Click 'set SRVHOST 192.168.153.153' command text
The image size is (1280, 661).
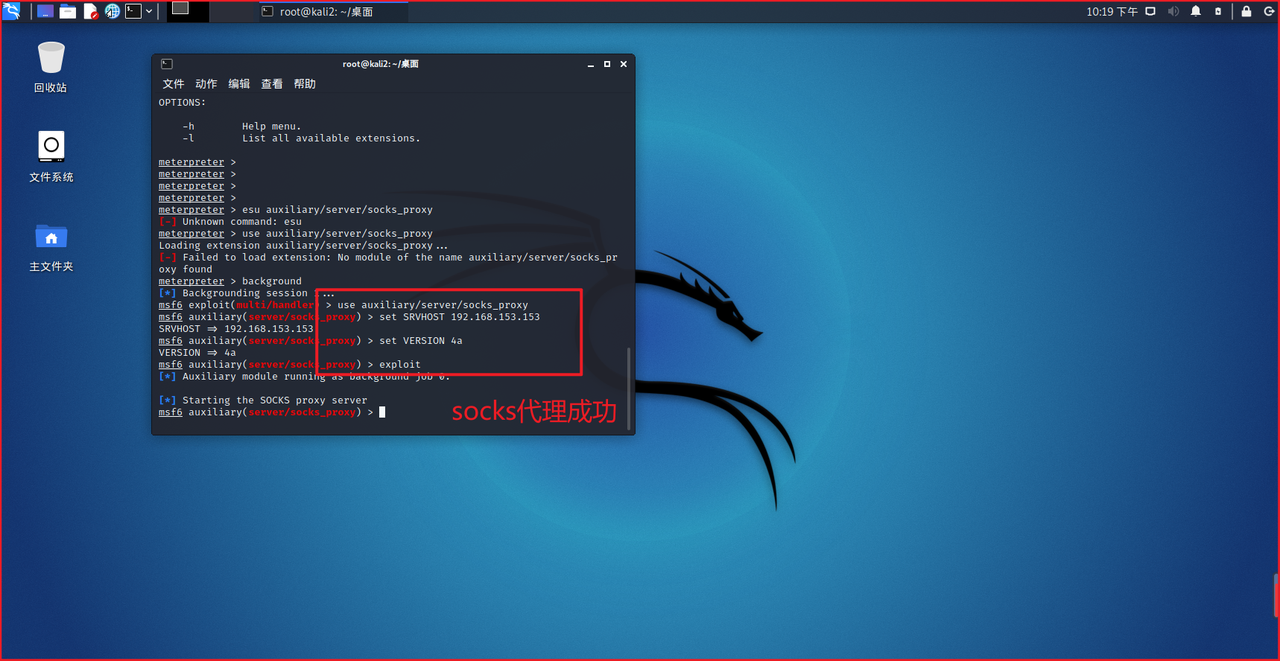[x=459, y=317]
